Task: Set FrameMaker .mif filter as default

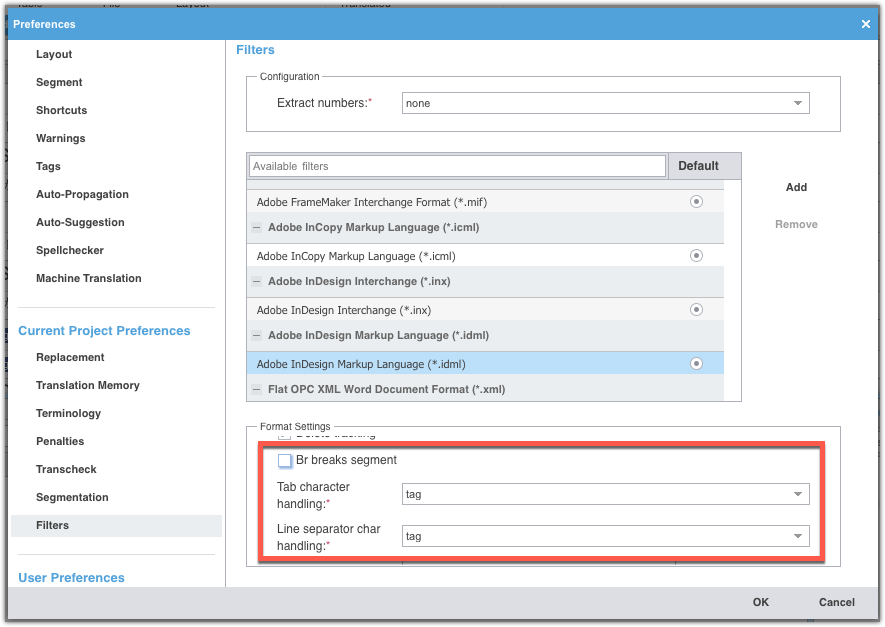Action: [x=696, y=201]
